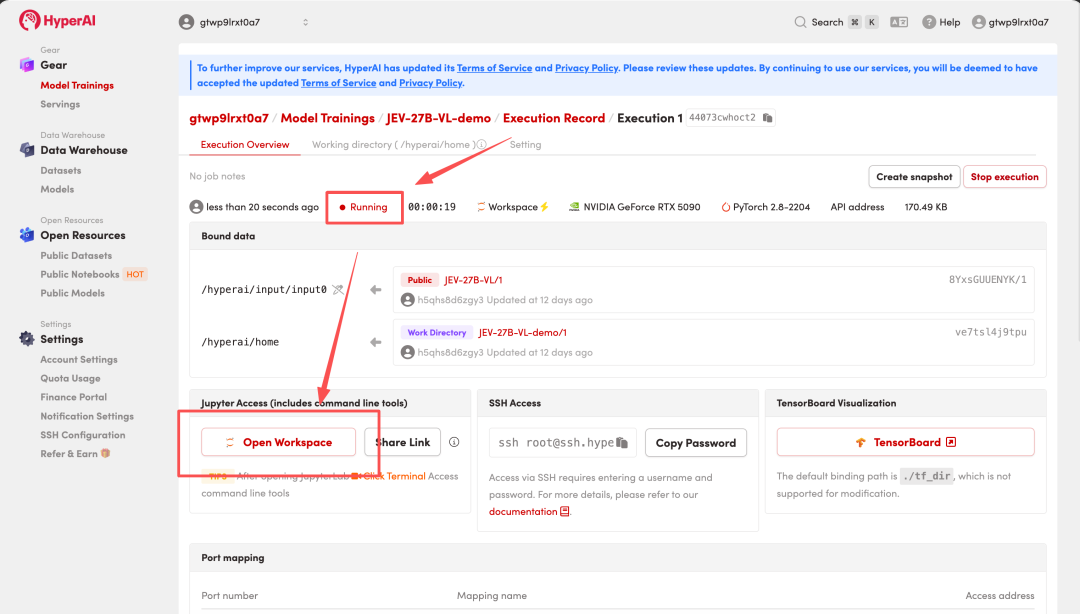Copy the SSH command via clipboard icon
Viewport: 1080px width, 614px height.
(622, 442)
